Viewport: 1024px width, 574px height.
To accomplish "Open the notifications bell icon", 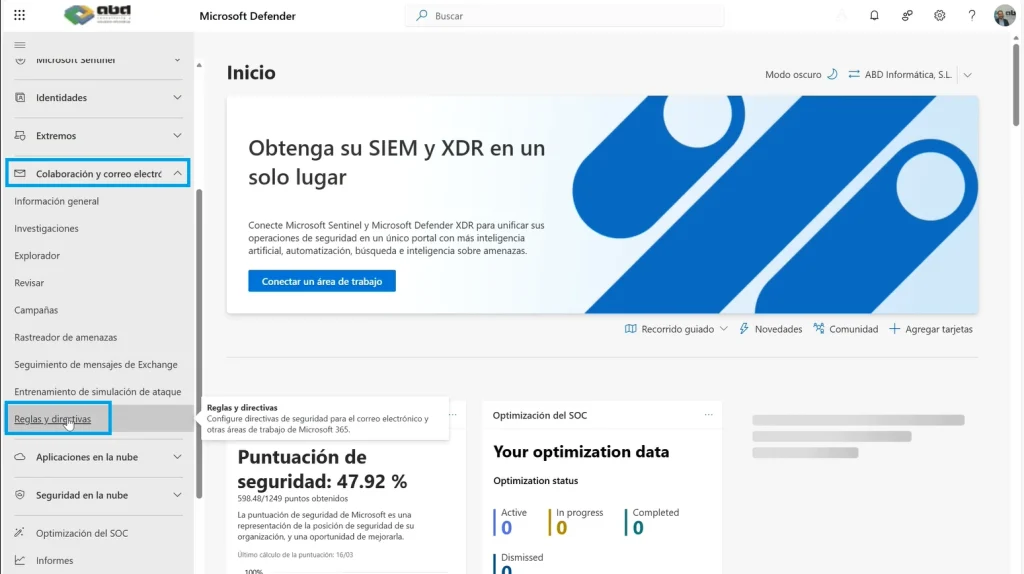I will pyautogui.click(x=874, y=15).
